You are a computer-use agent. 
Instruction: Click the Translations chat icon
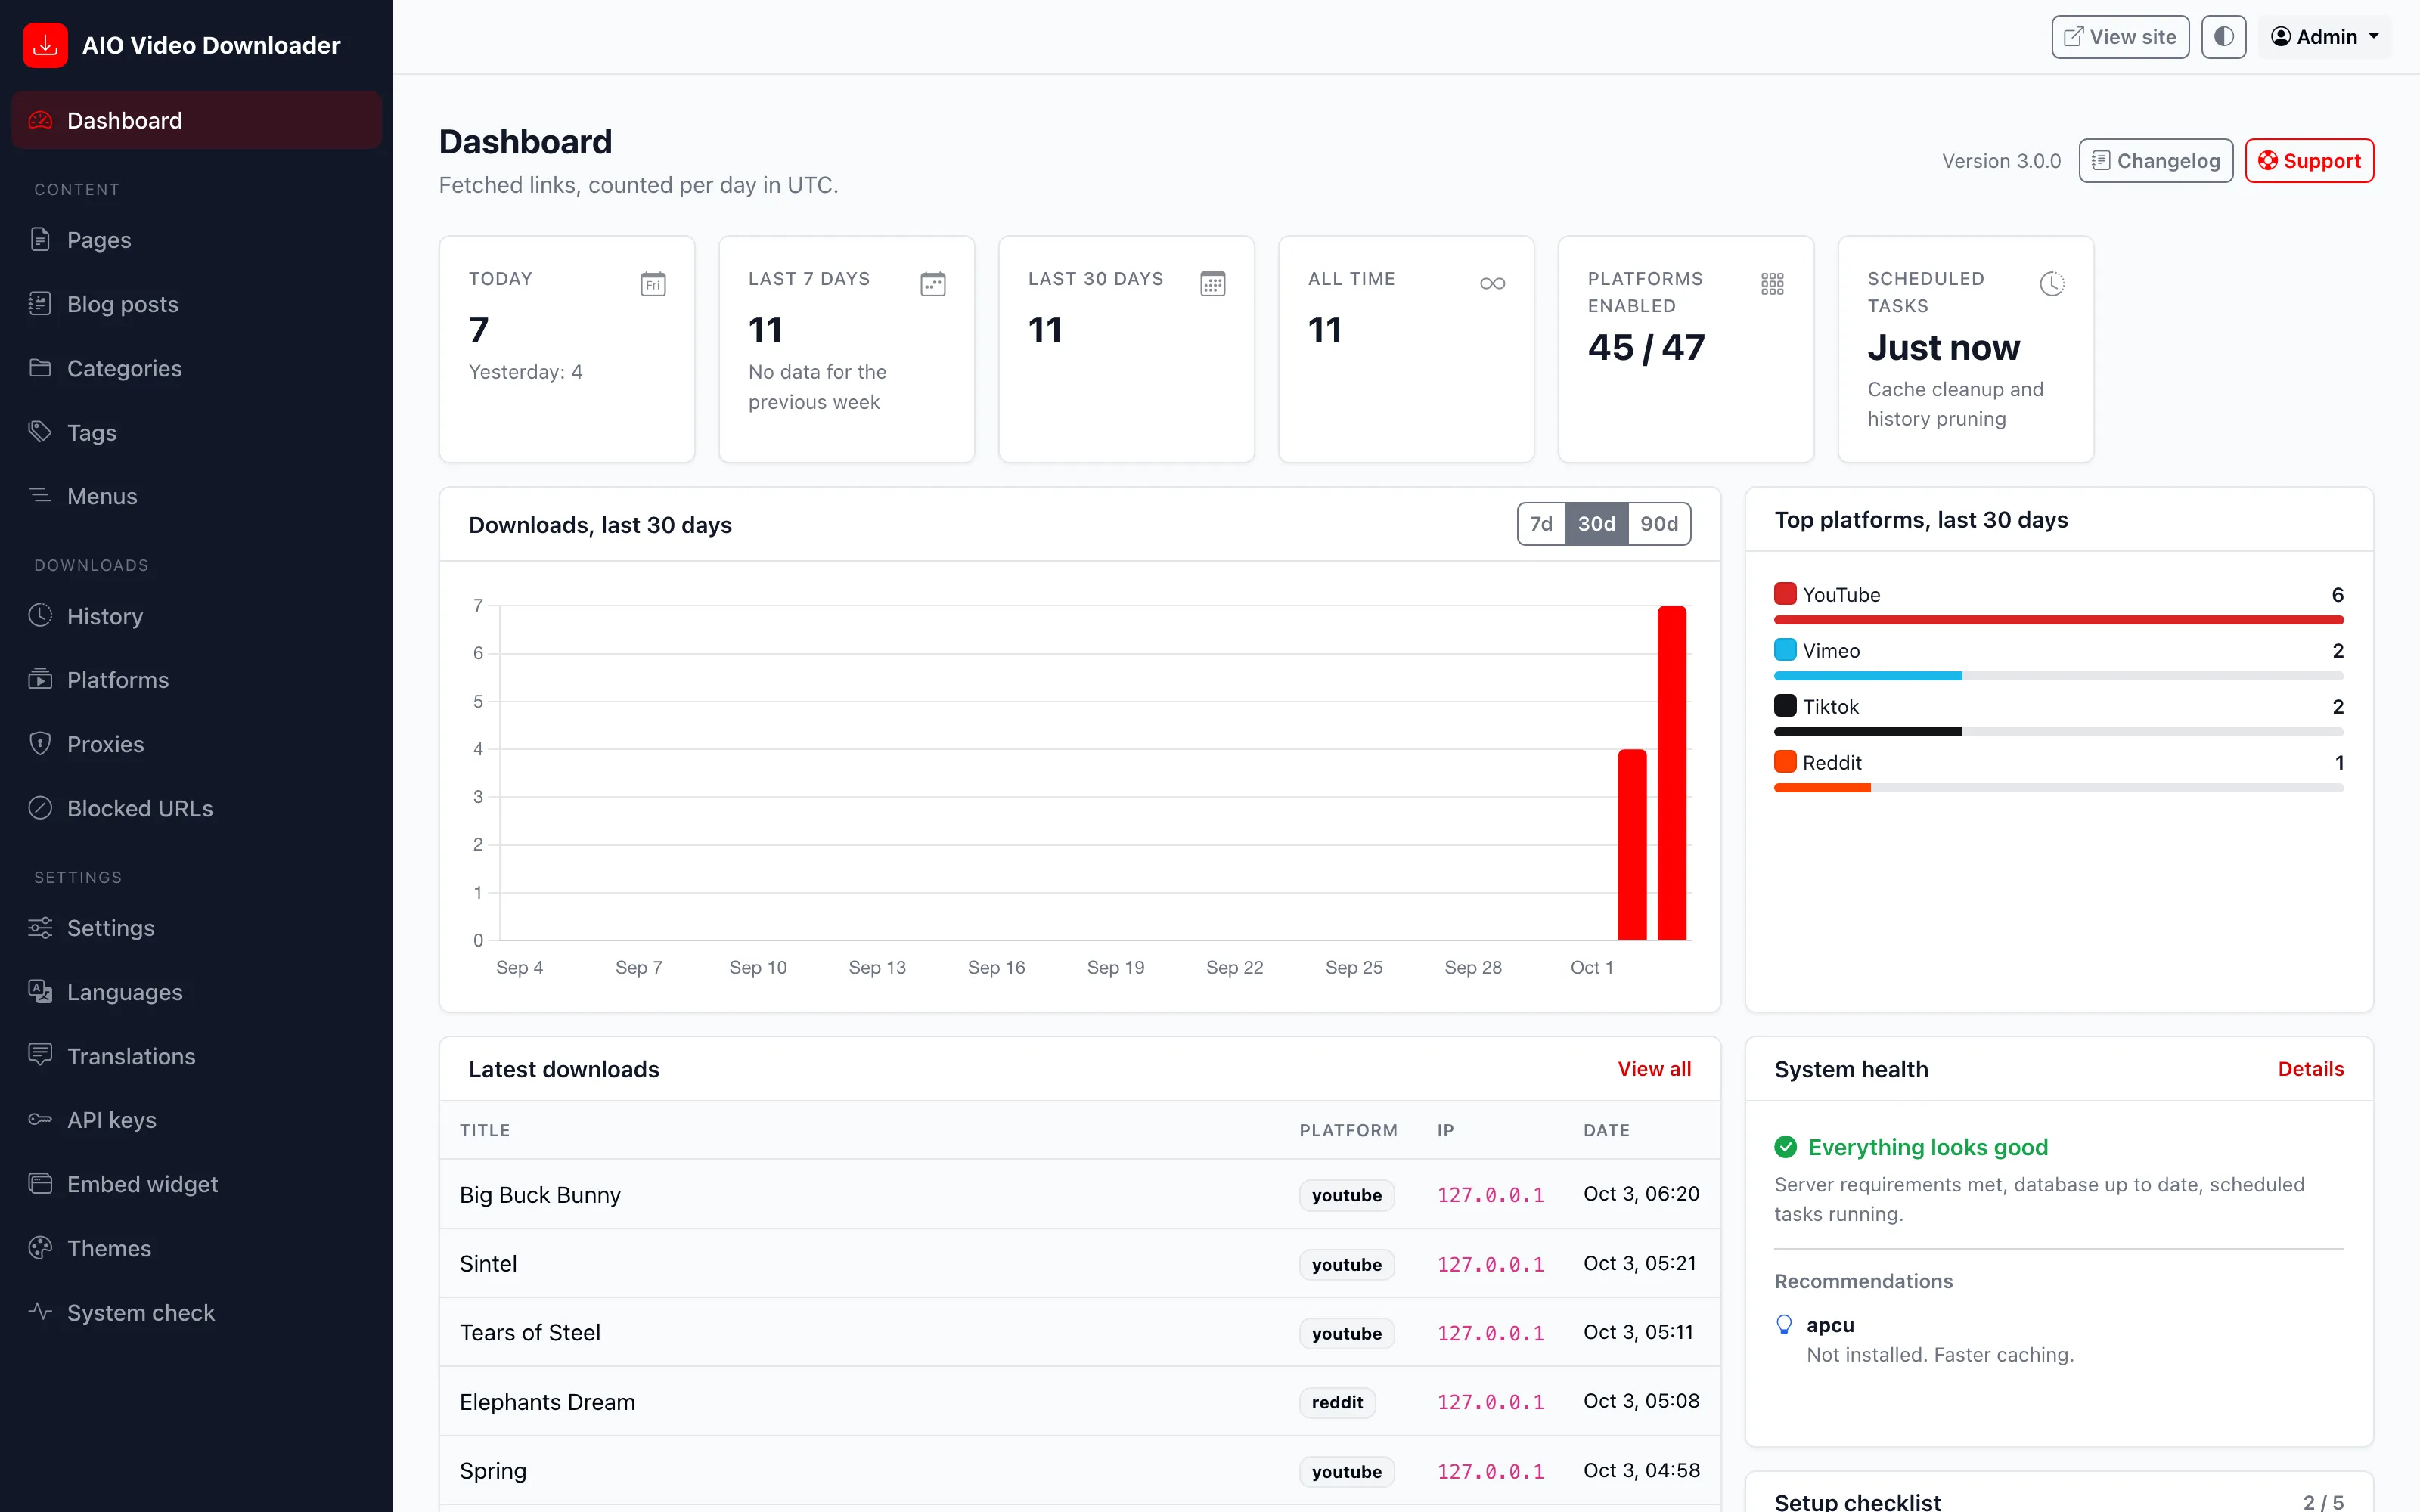coord(40,1055)
